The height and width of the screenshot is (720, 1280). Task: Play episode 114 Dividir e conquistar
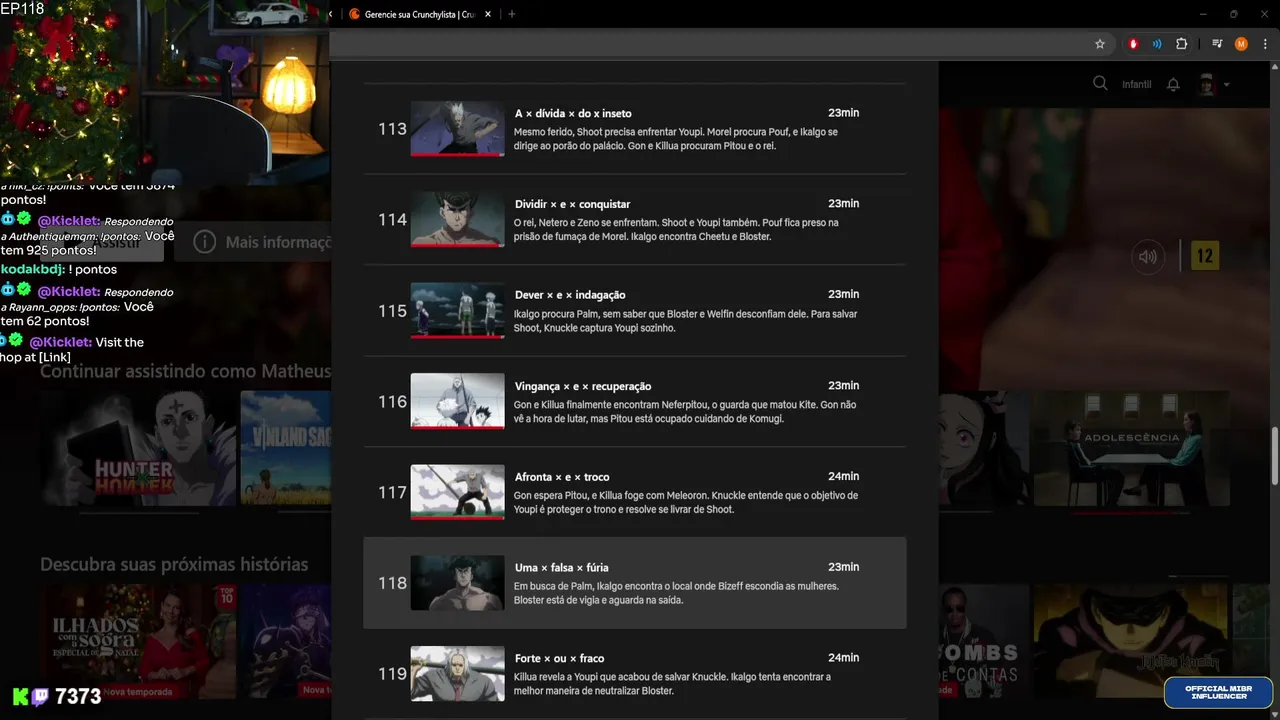(x=634, y=220)
